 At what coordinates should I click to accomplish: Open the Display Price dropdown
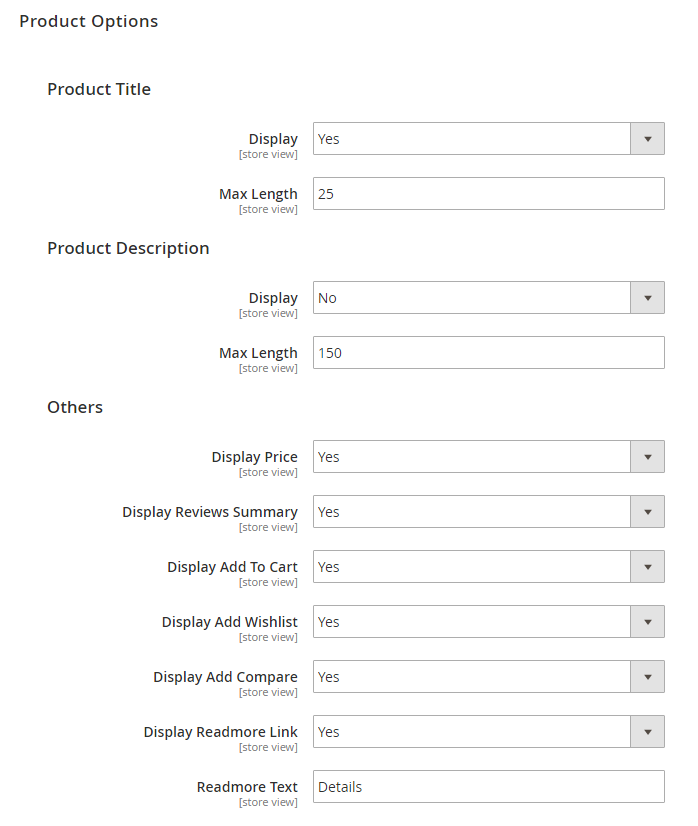[x=488, y=457]
